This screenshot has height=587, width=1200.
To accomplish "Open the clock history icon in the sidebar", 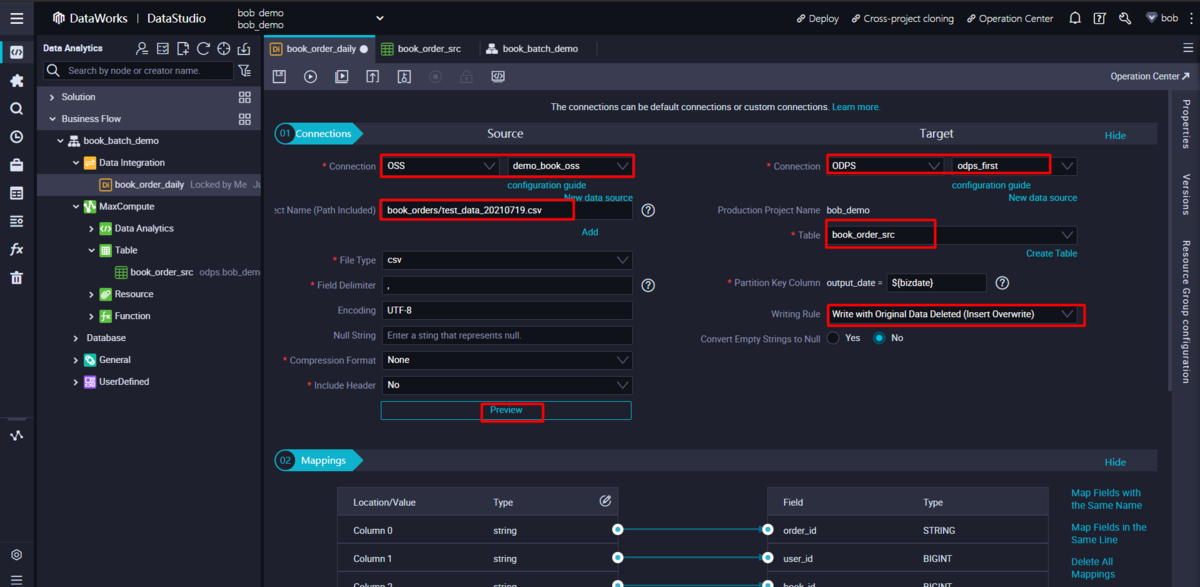I will tap(16, 137).
